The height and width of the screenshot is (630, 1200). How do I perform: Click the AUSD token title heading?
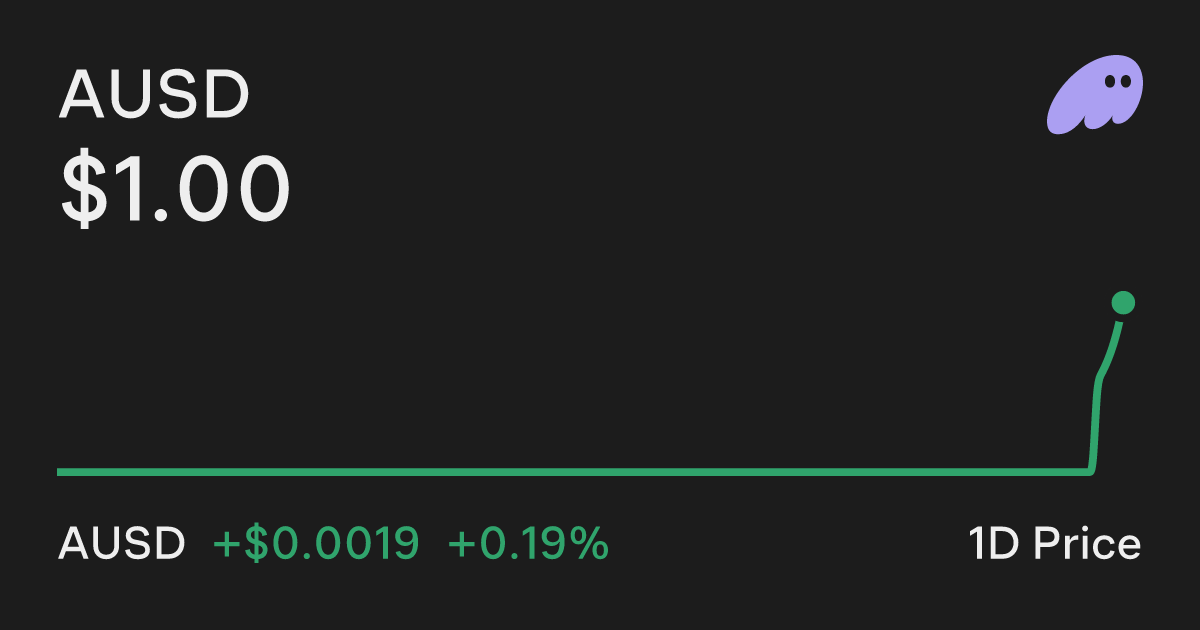(154, 96)
